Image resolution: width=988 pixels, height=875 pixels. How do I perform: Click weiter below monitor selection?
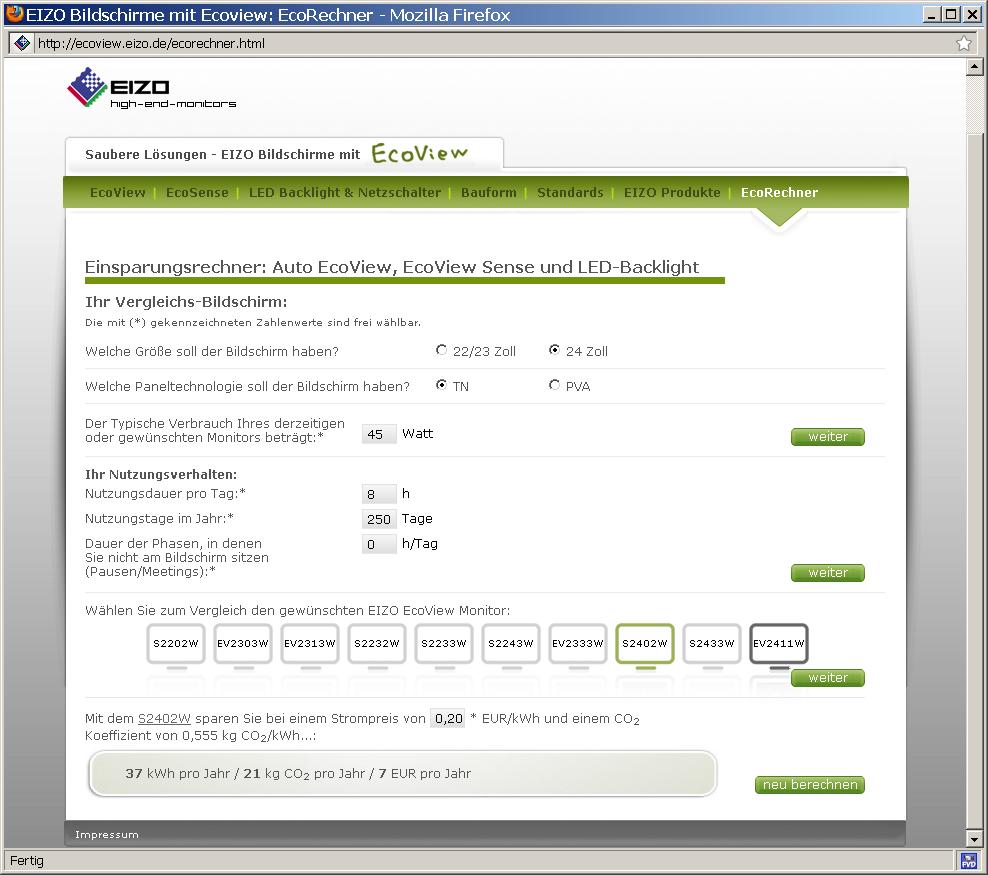tap(827, 678)
